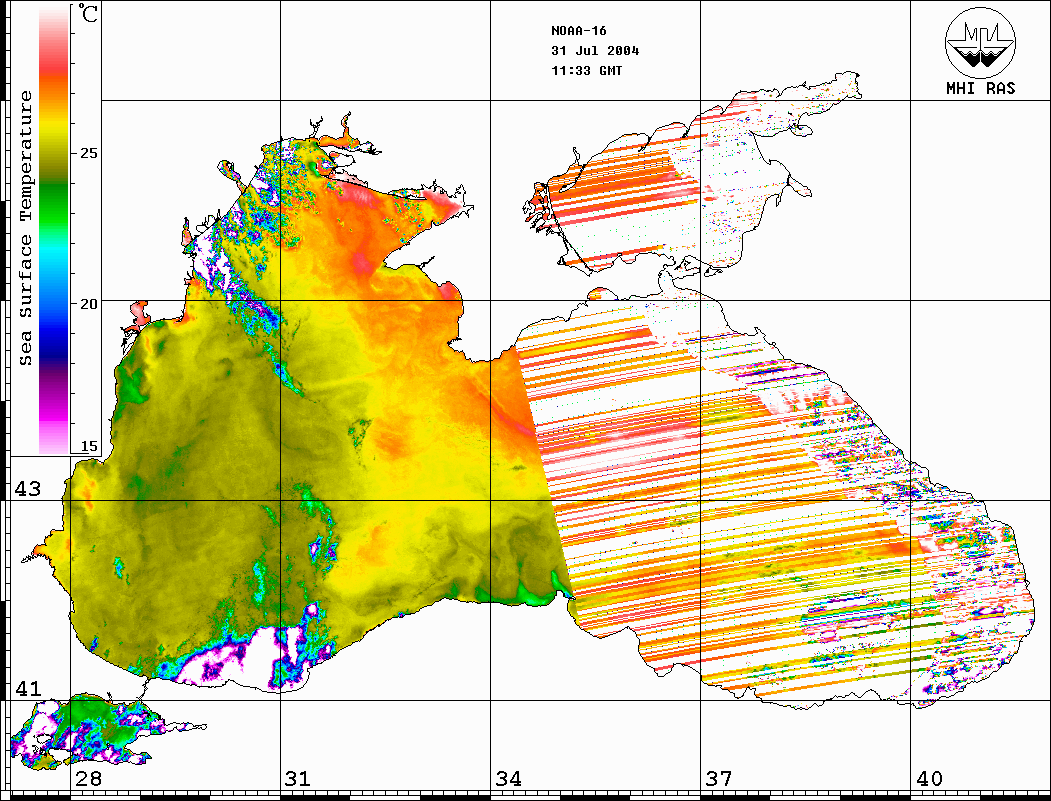Screen dimensions: 1051x801
Task: Click the '15' tick label on color scale
Action: (x=89, y=446)
